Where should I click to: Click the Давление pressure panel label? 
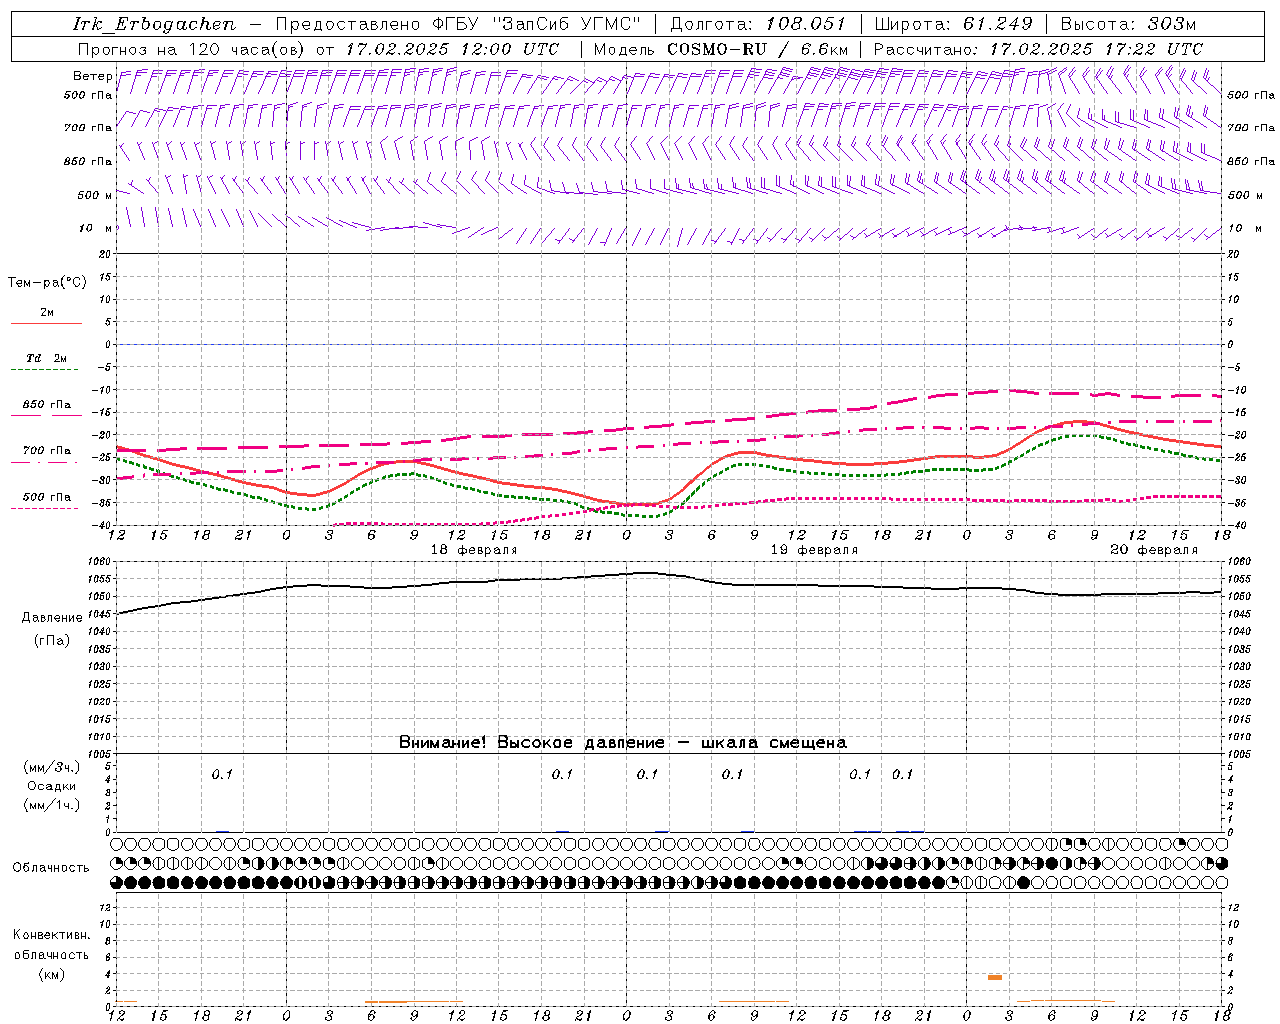(x=52, y=618)
